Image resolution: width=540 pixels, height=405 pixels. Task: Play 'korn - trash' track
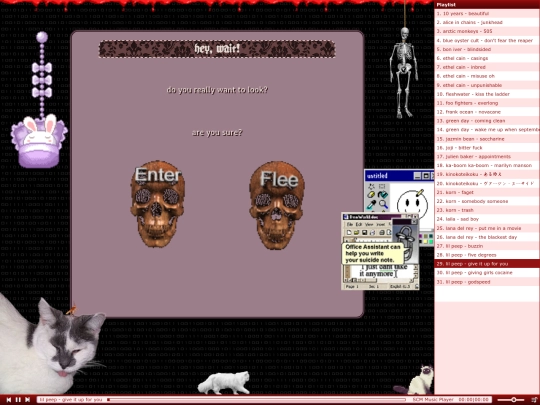click(487, 210)
